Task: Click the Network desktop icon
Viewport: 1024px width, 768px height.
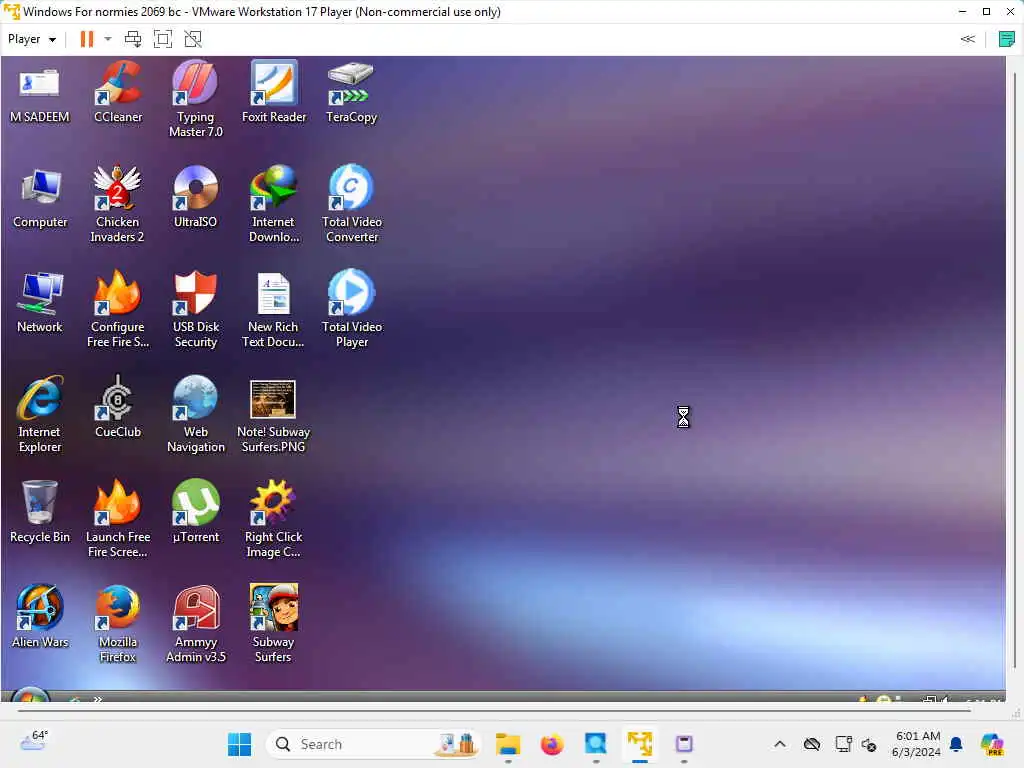Action: click(40, 304)
